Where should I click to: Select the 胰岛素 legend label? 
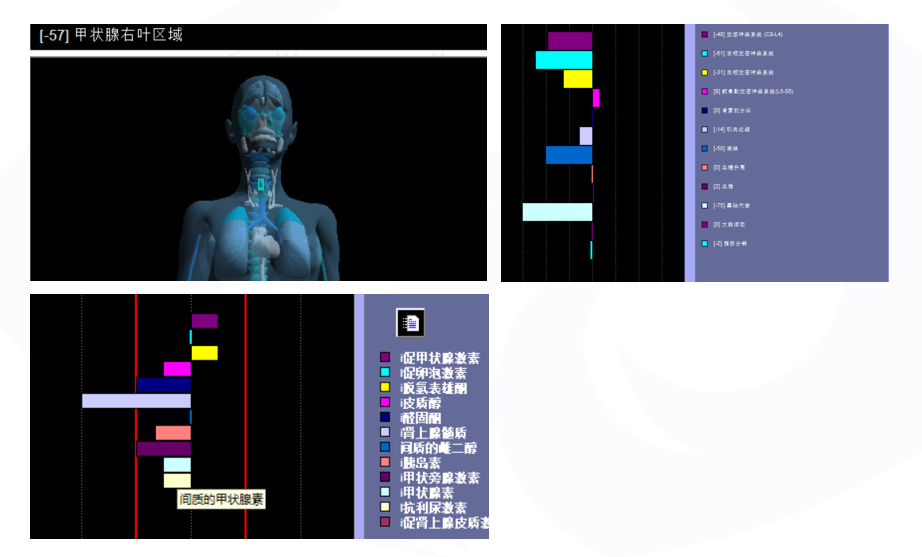(421, 462)
